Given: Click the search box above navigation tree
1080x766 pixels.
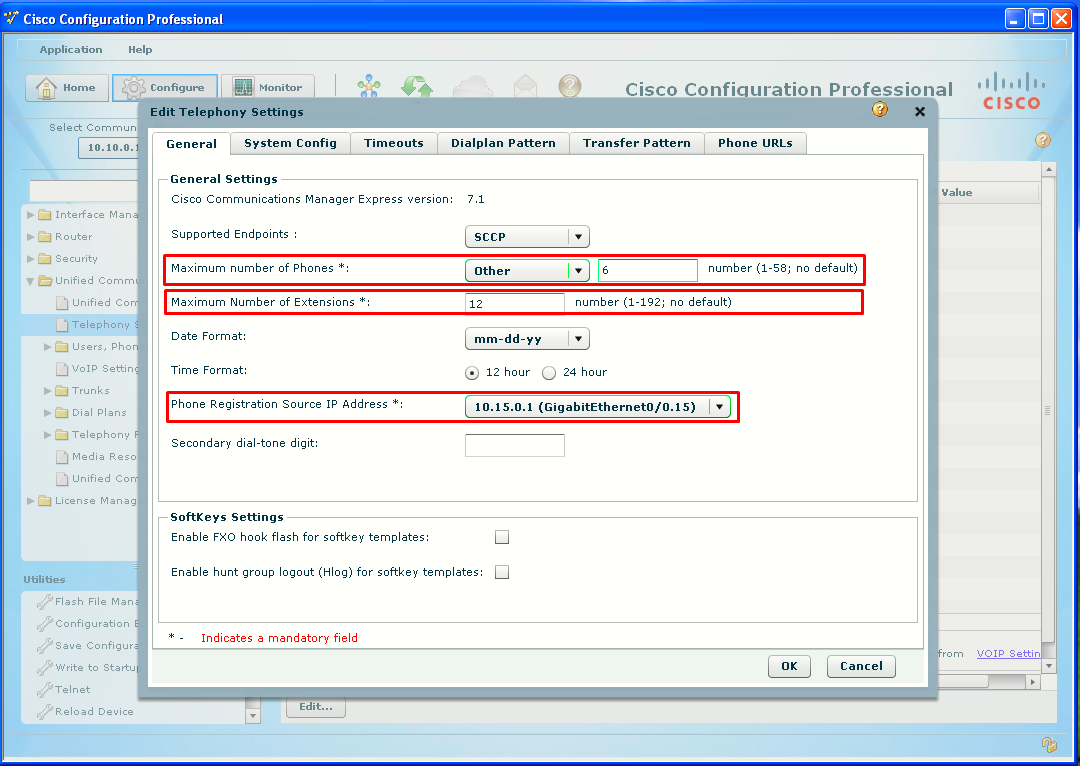Looking at the screenshot, I should pos(84,191).
